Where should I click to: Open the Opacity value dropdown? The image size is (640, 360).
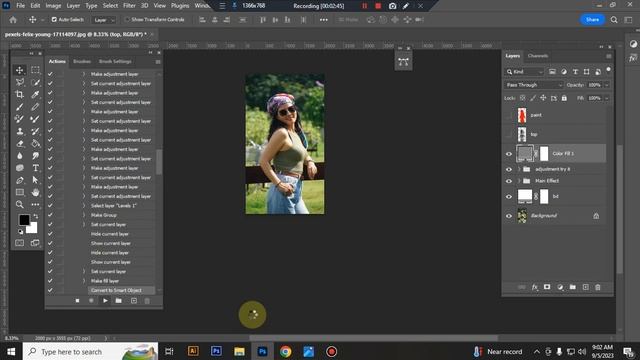coord(607,85)
